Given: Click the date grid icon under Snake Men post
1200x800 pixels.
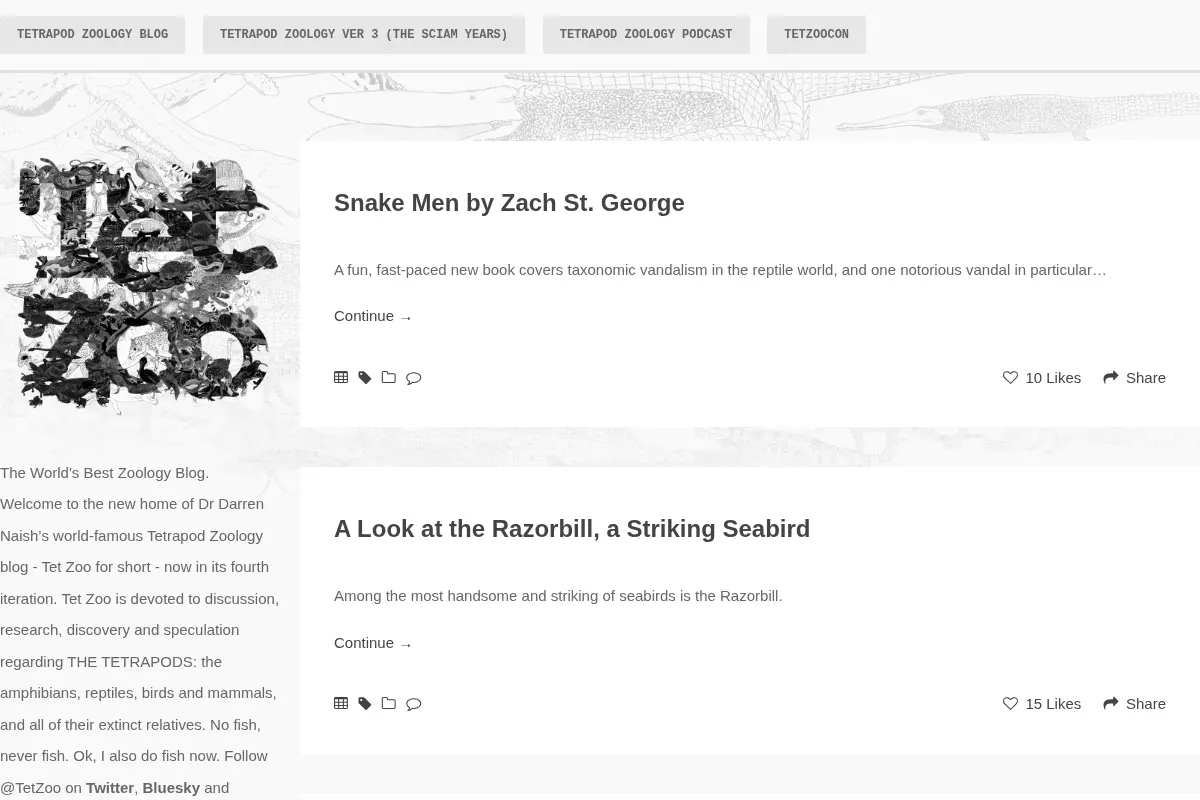Looking at the screenshot, I should (341, 377).
